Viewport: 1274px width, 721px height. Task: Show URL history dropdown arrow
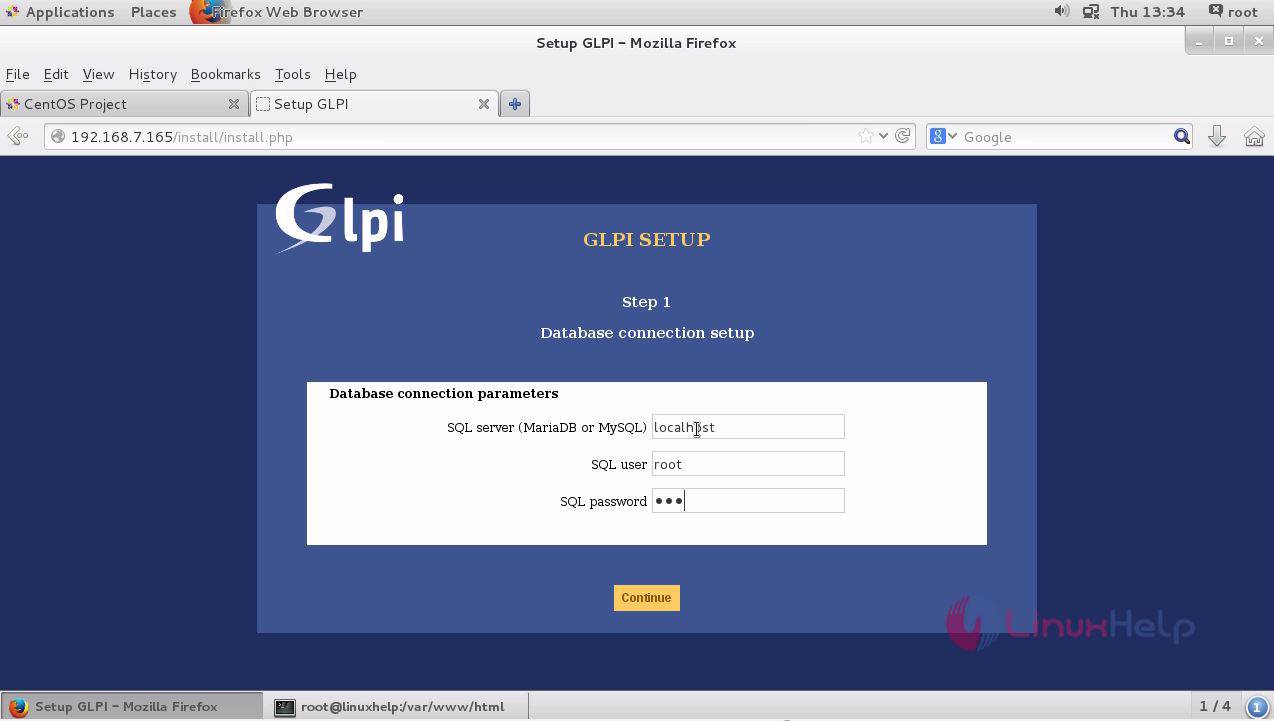click(x=883, y=136)
